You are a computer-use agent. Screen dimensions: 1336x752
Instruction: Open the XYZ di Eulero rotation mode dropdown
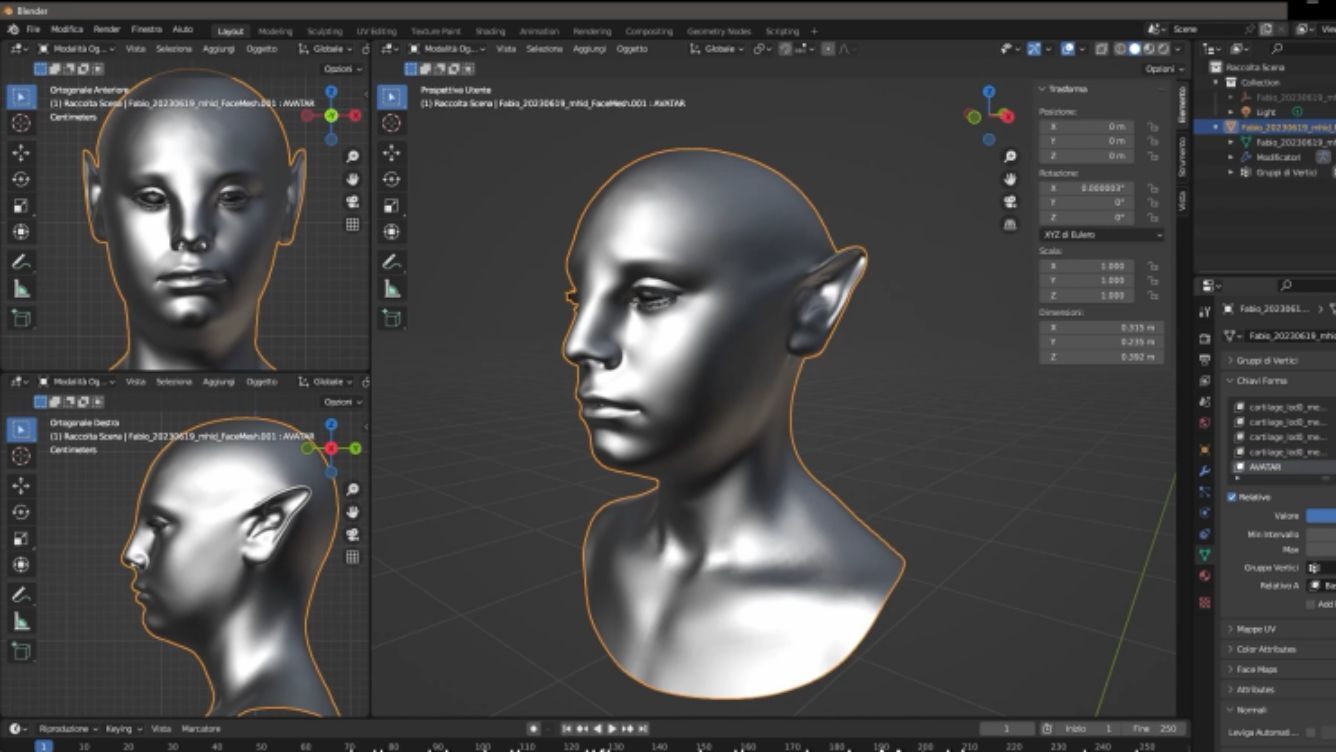(1101, 234)
